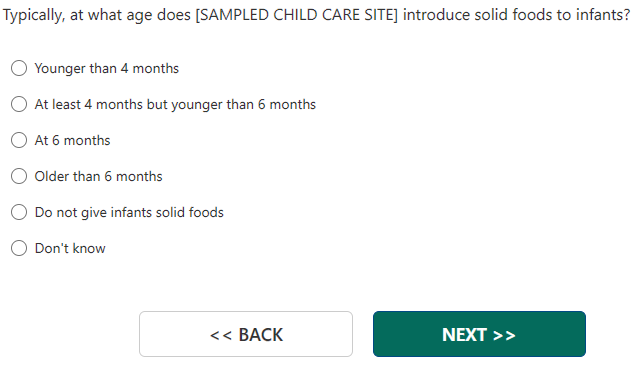Pick the 'Don't know' radio circle
The height and width of the screenshot is (386, 637).
19,248
